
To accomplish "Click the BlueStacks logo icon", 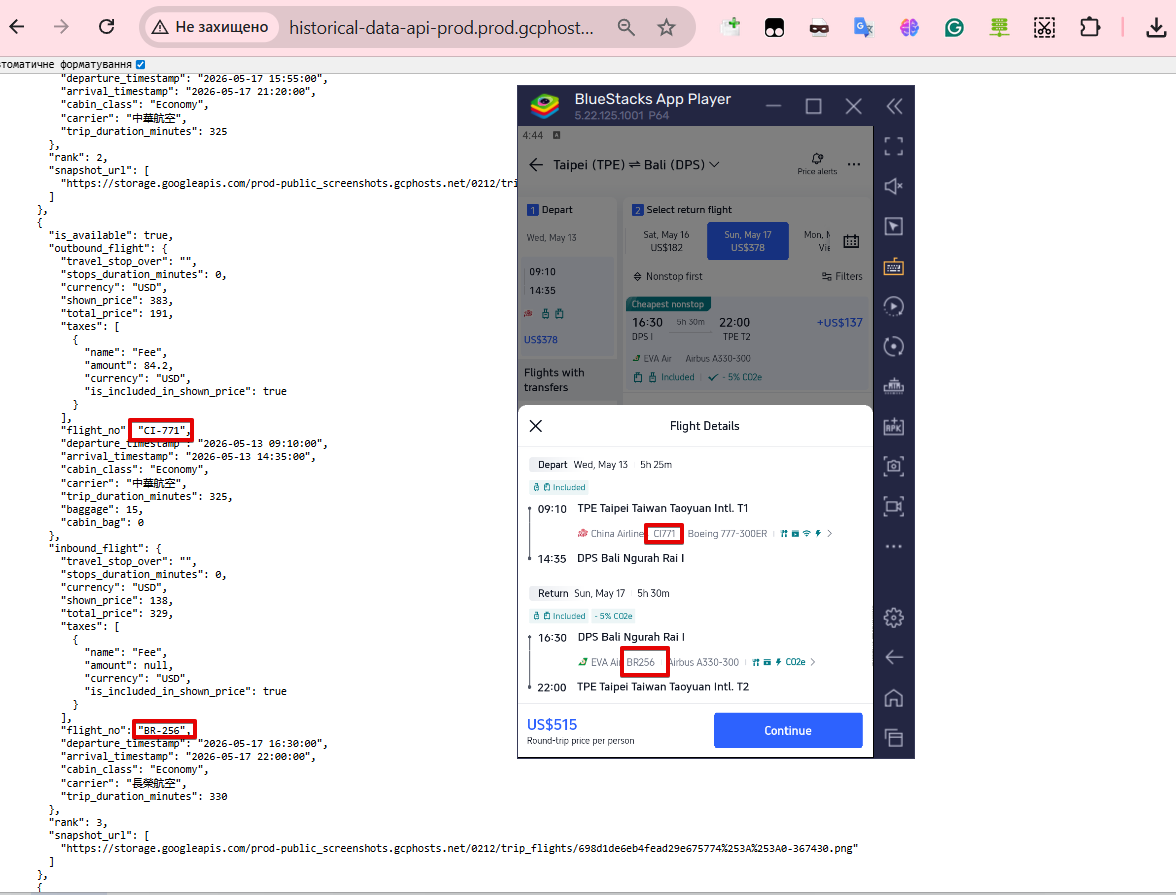I will click(545, 106).
